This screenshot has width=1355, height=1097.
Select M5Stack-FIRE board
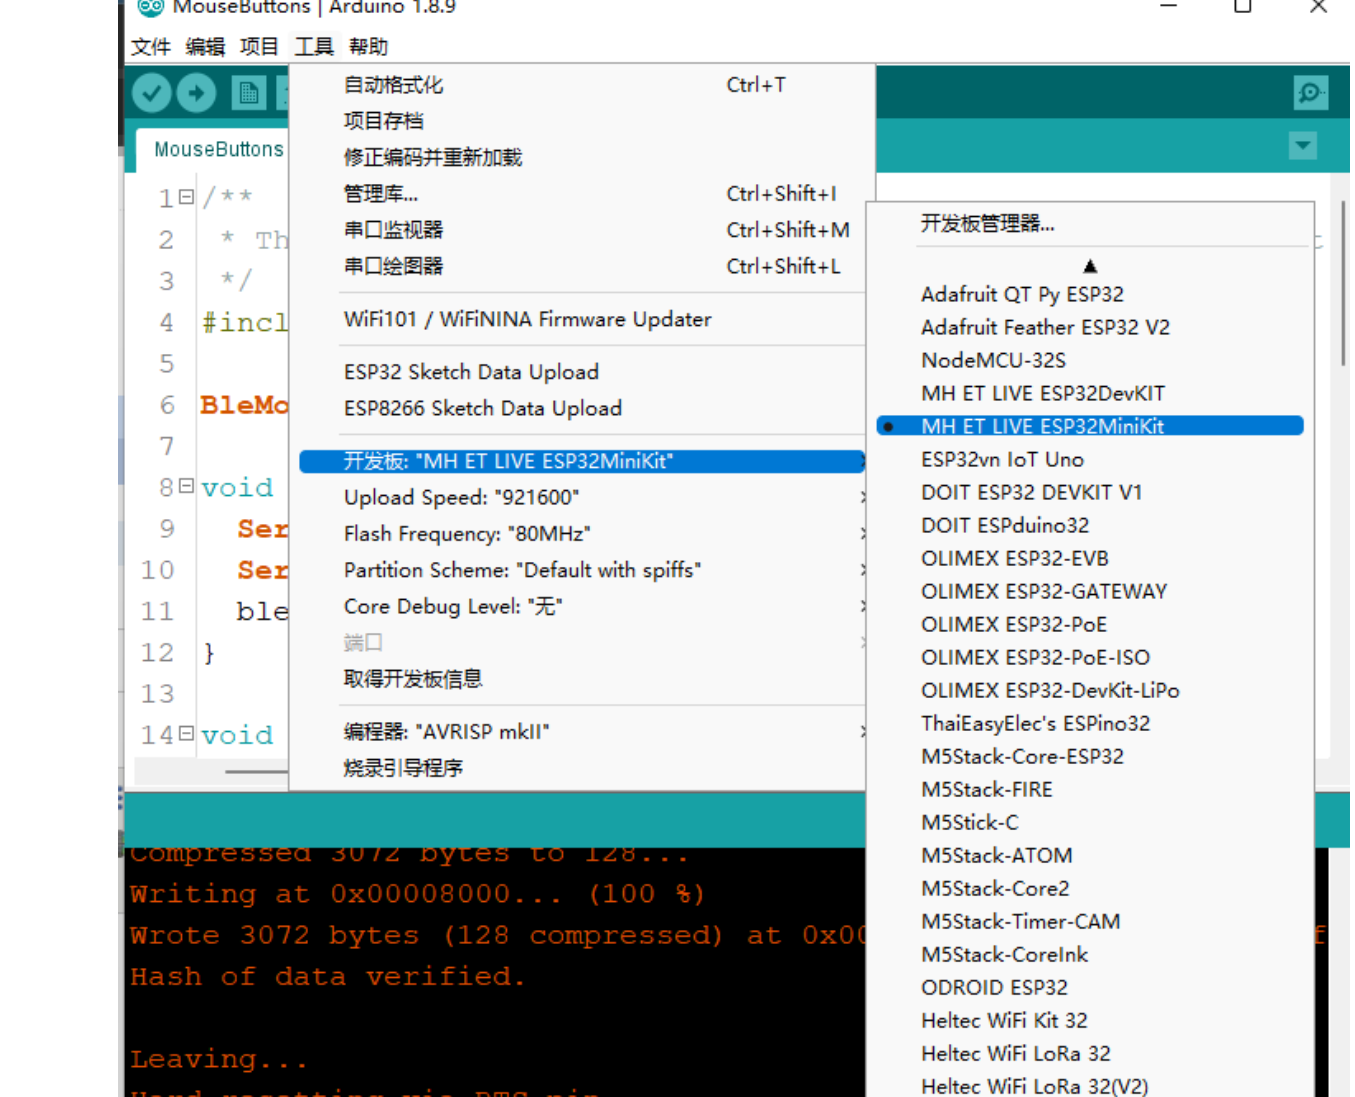(x=1090, y=789)
